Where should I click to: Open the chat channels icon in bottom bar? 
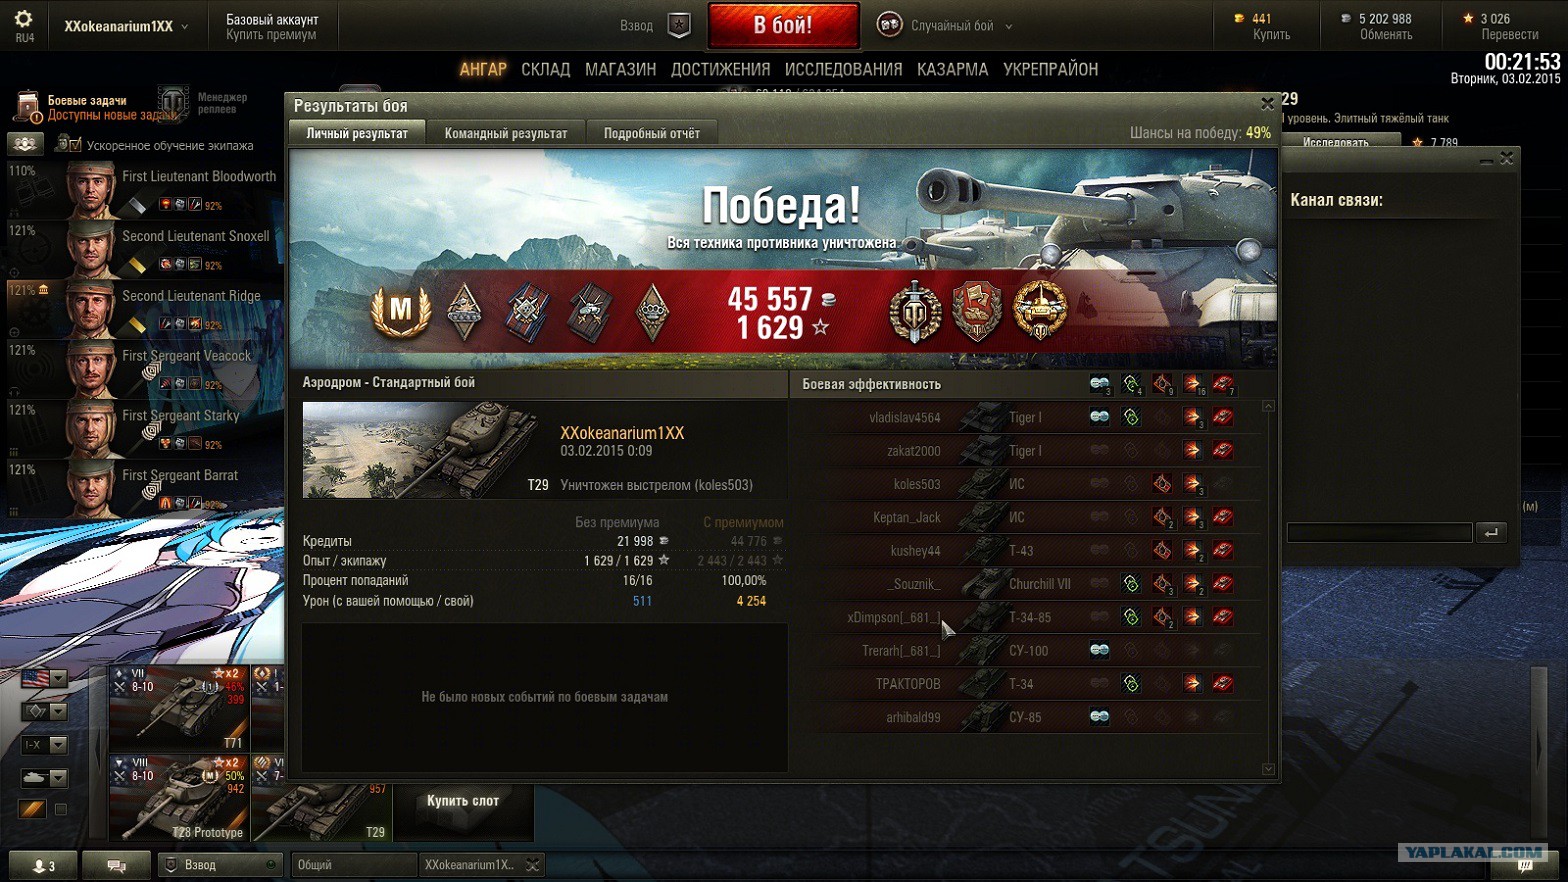tap(116, 866)
